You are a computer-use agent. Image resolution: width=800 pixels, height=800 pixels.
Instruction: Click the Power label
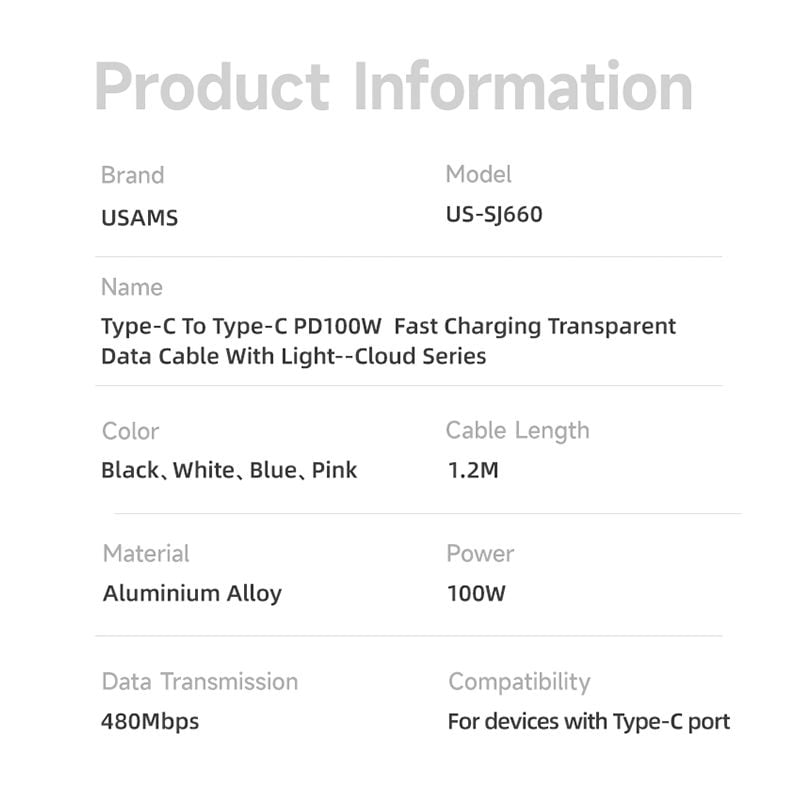(x=480, y=553)
